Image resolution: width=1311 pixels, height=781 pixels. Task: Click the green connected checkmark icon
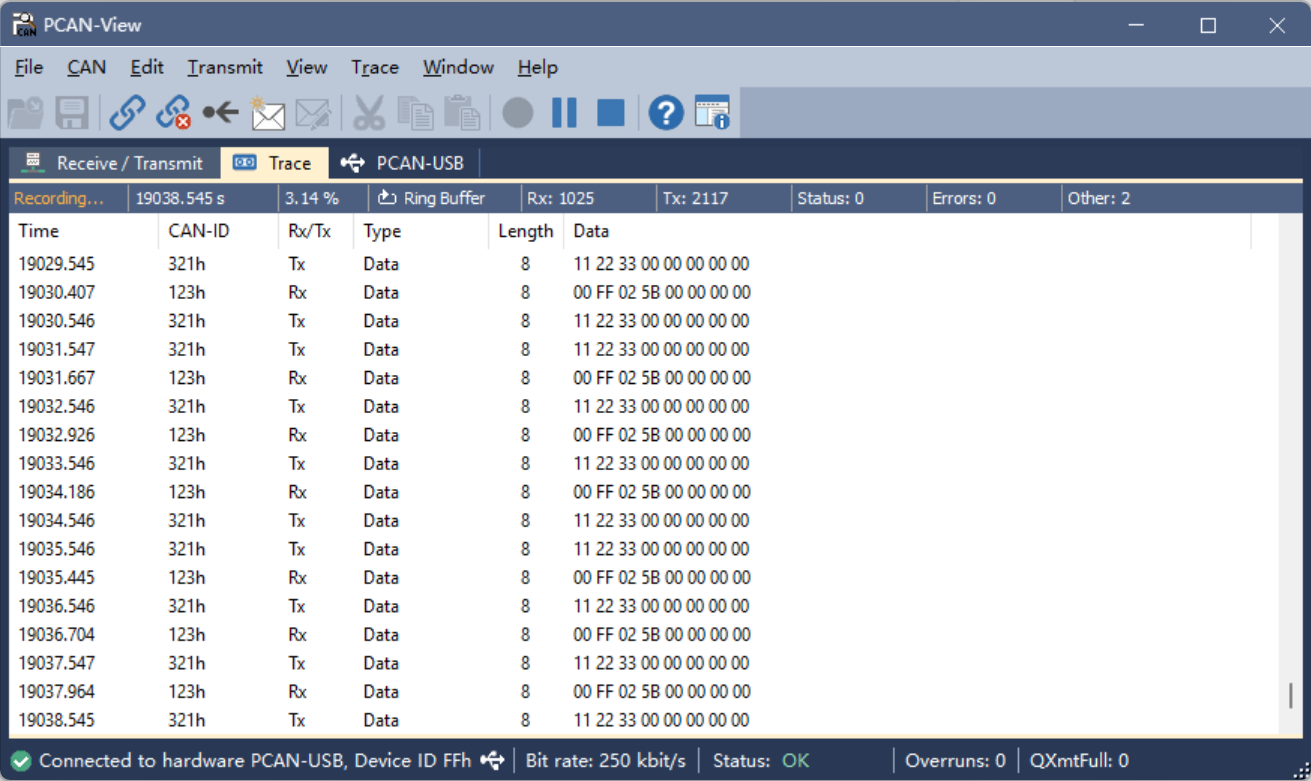22,761
